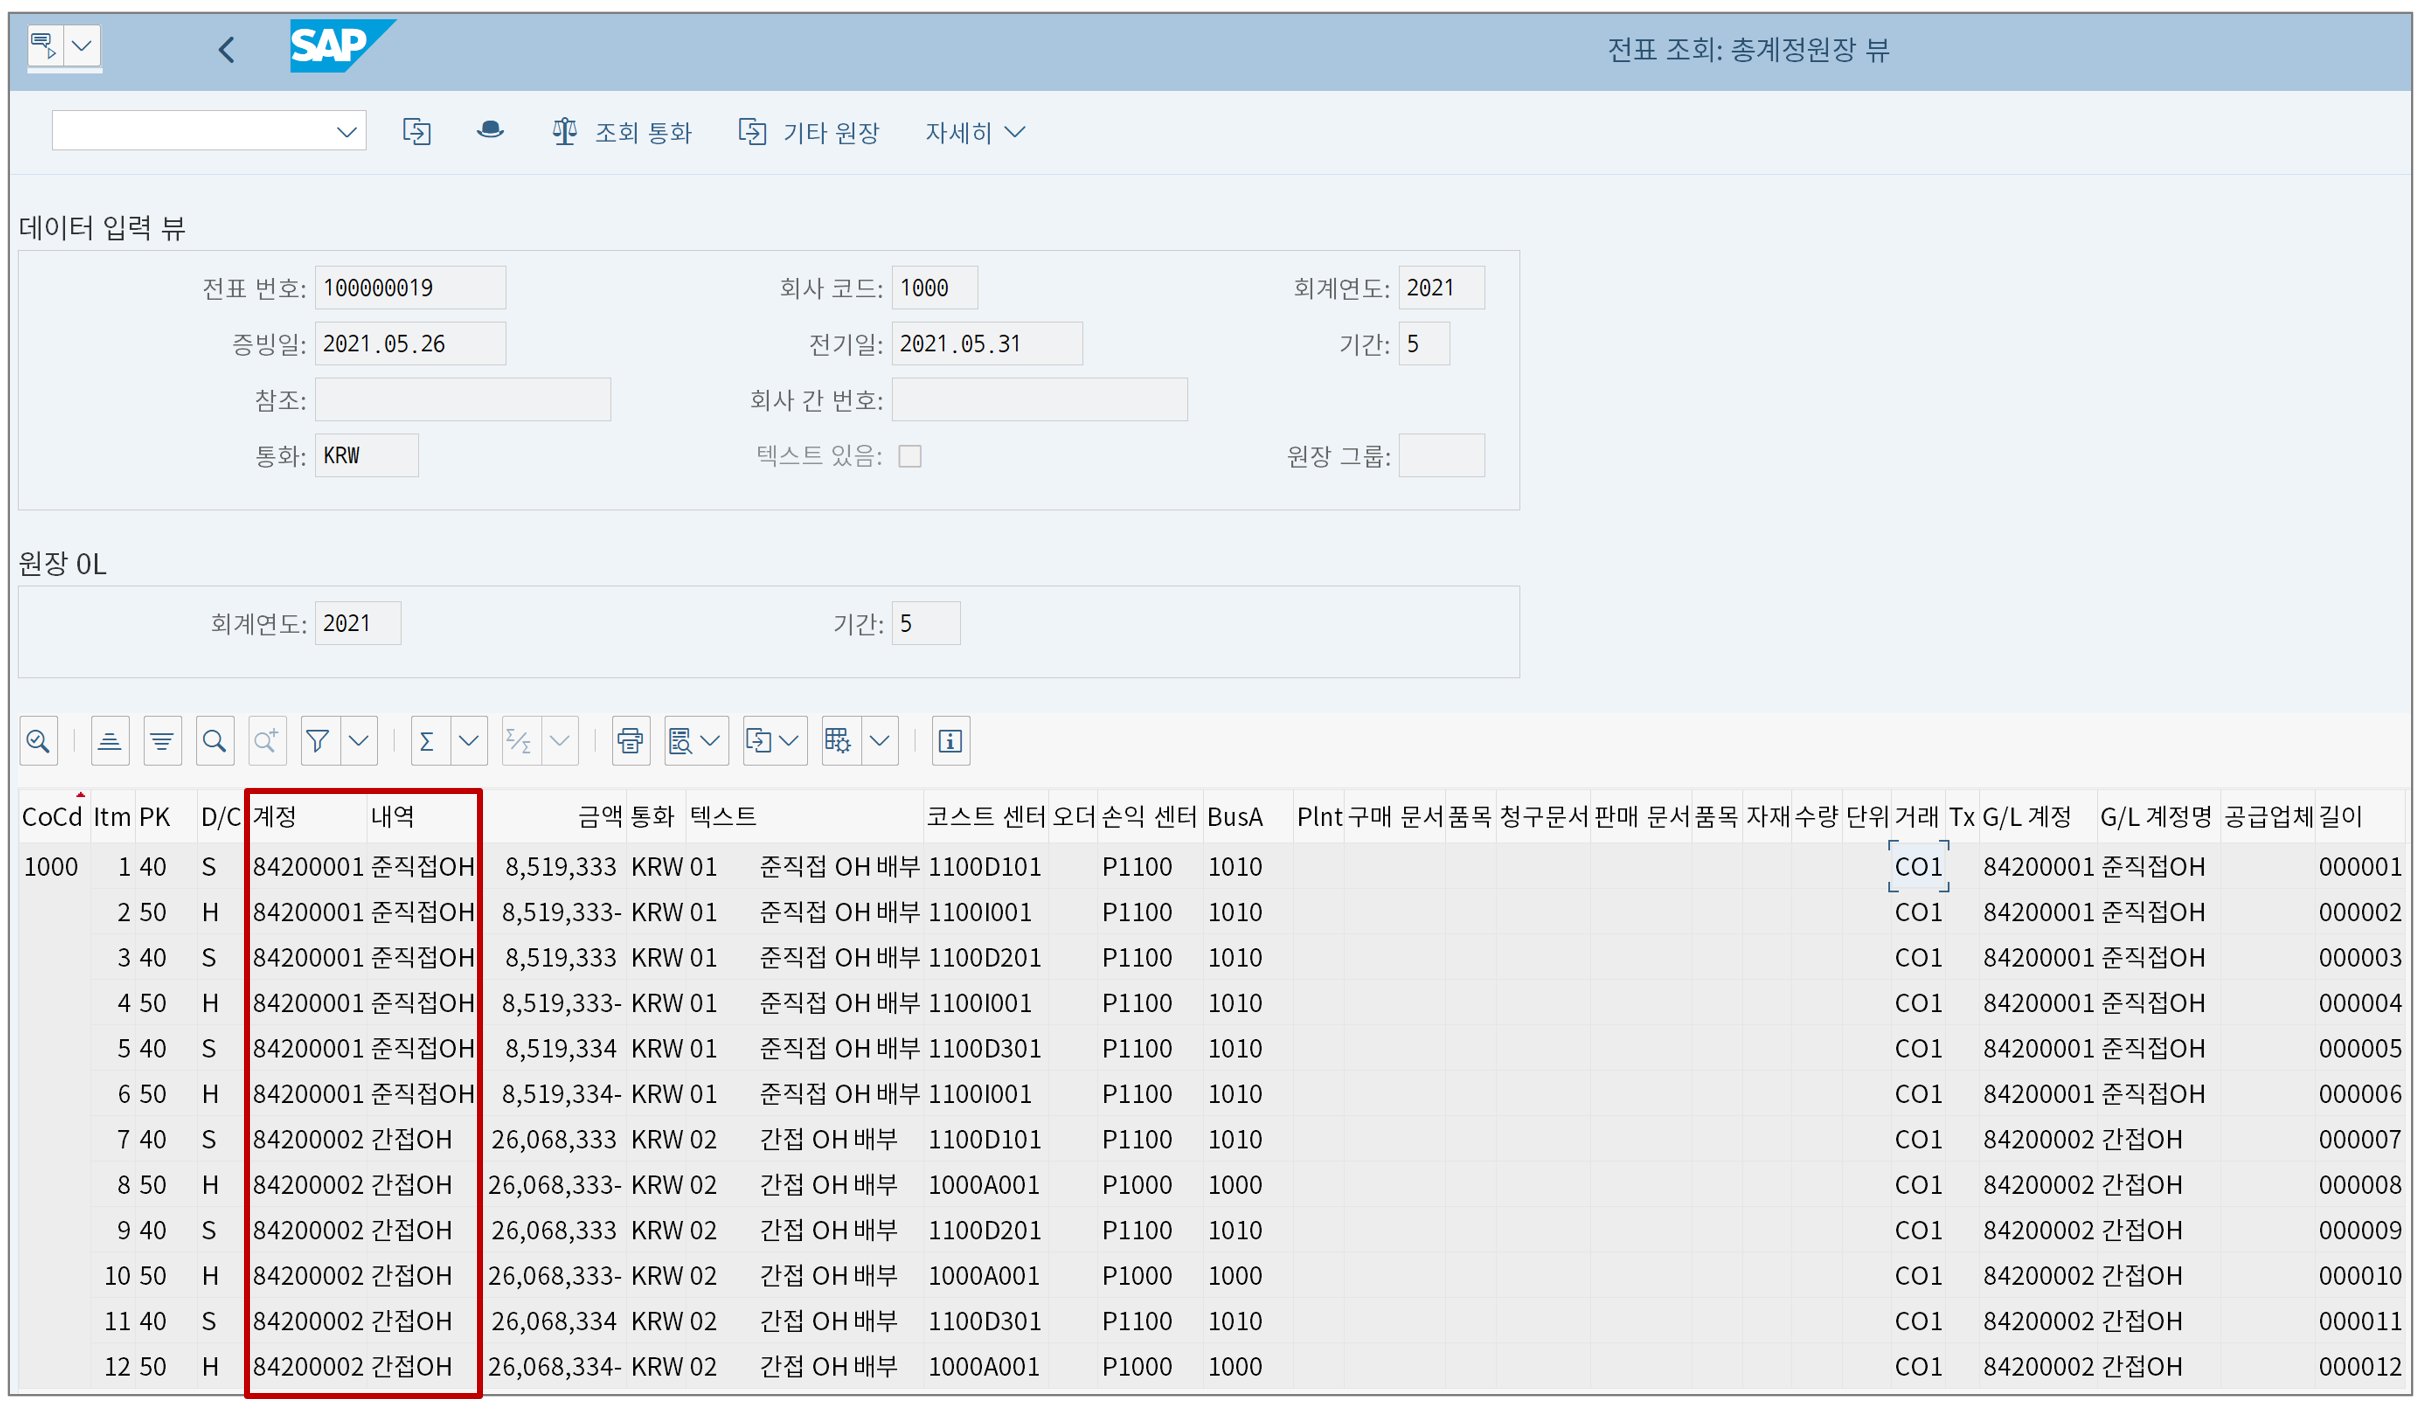Apply the Set Filter funnel icon

318,741
